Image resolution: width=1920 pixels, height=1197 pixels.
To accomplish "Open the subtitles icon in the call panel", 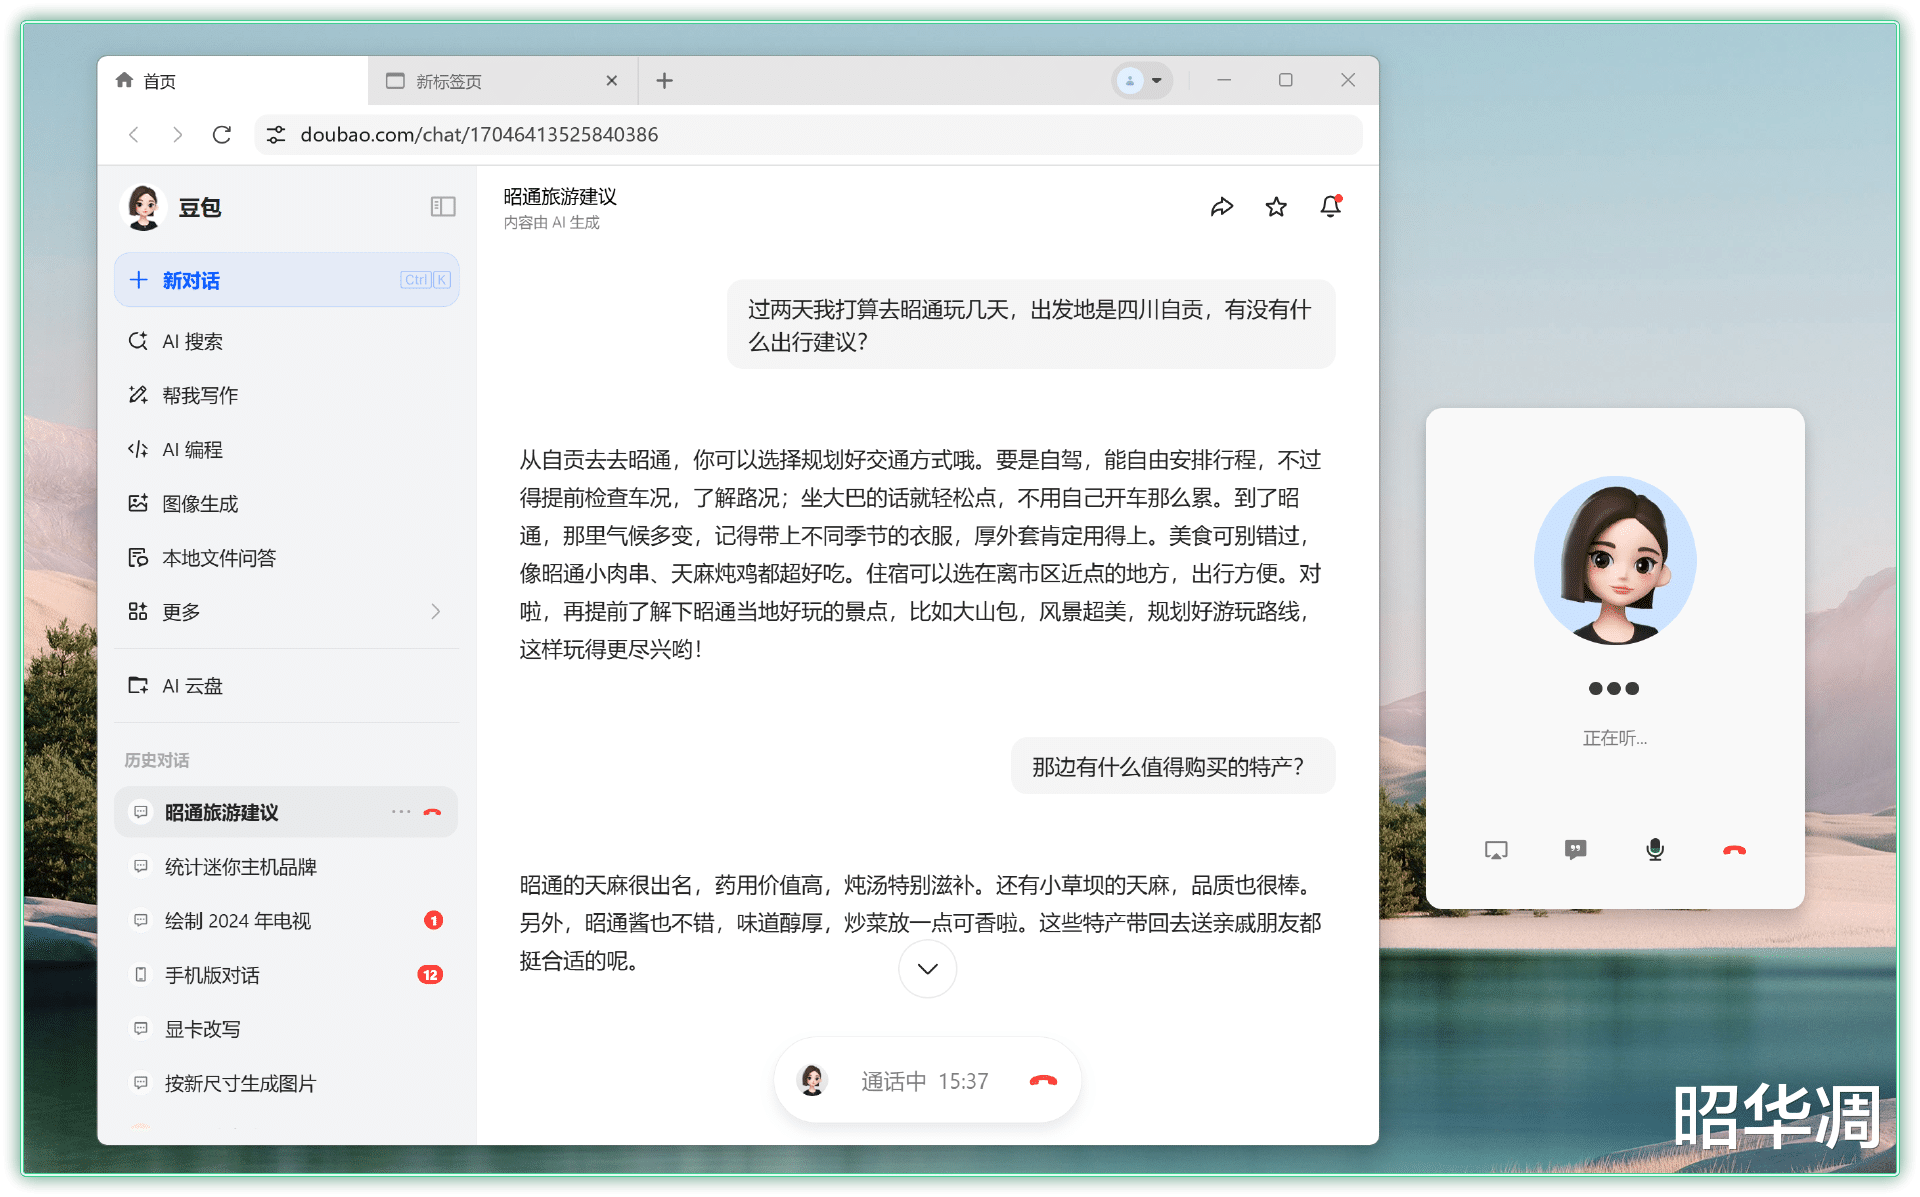I will [1575, 850].
